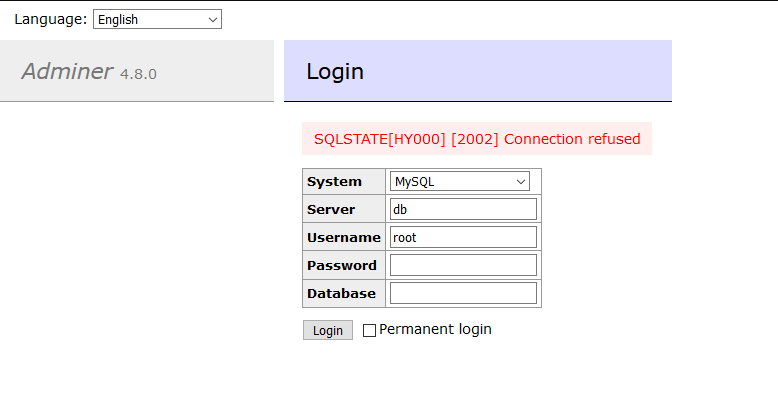
Task: Click the Username row label
Action: 343,238
